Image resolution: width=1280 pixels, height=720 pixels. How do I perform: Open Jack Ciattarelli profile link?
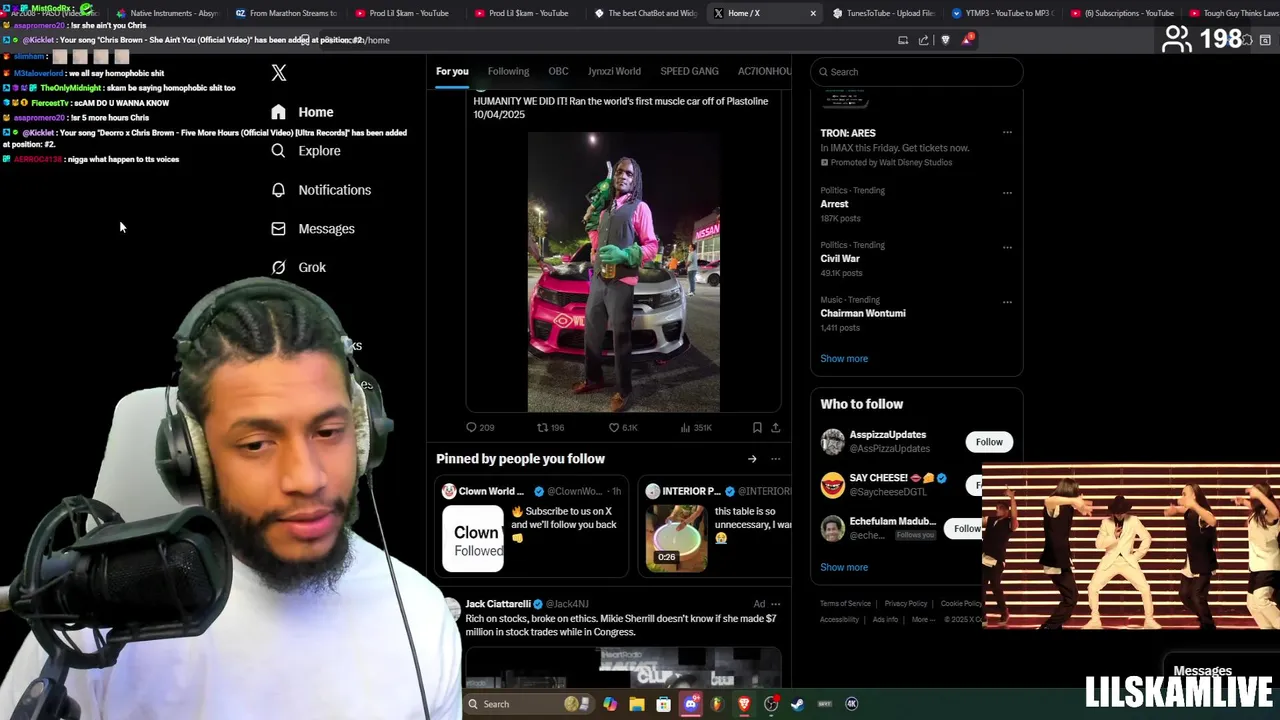(498, 604)
